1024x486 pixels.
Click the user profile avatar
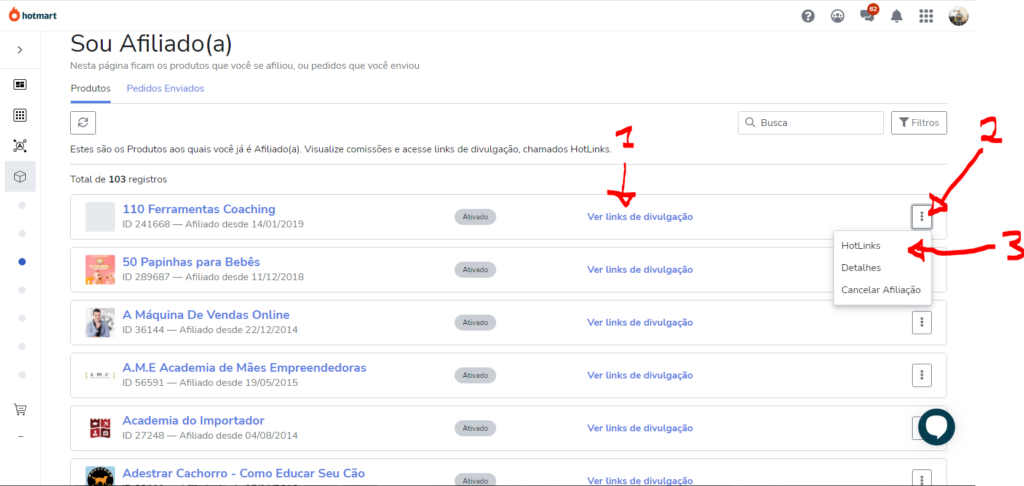958,16
